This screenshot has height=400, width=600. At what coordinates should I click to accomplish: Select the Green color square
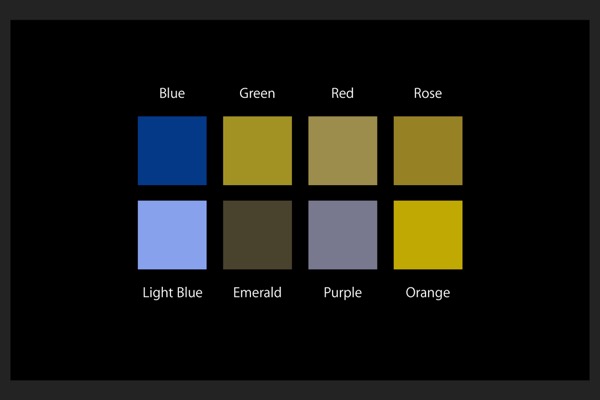[258, 151]
